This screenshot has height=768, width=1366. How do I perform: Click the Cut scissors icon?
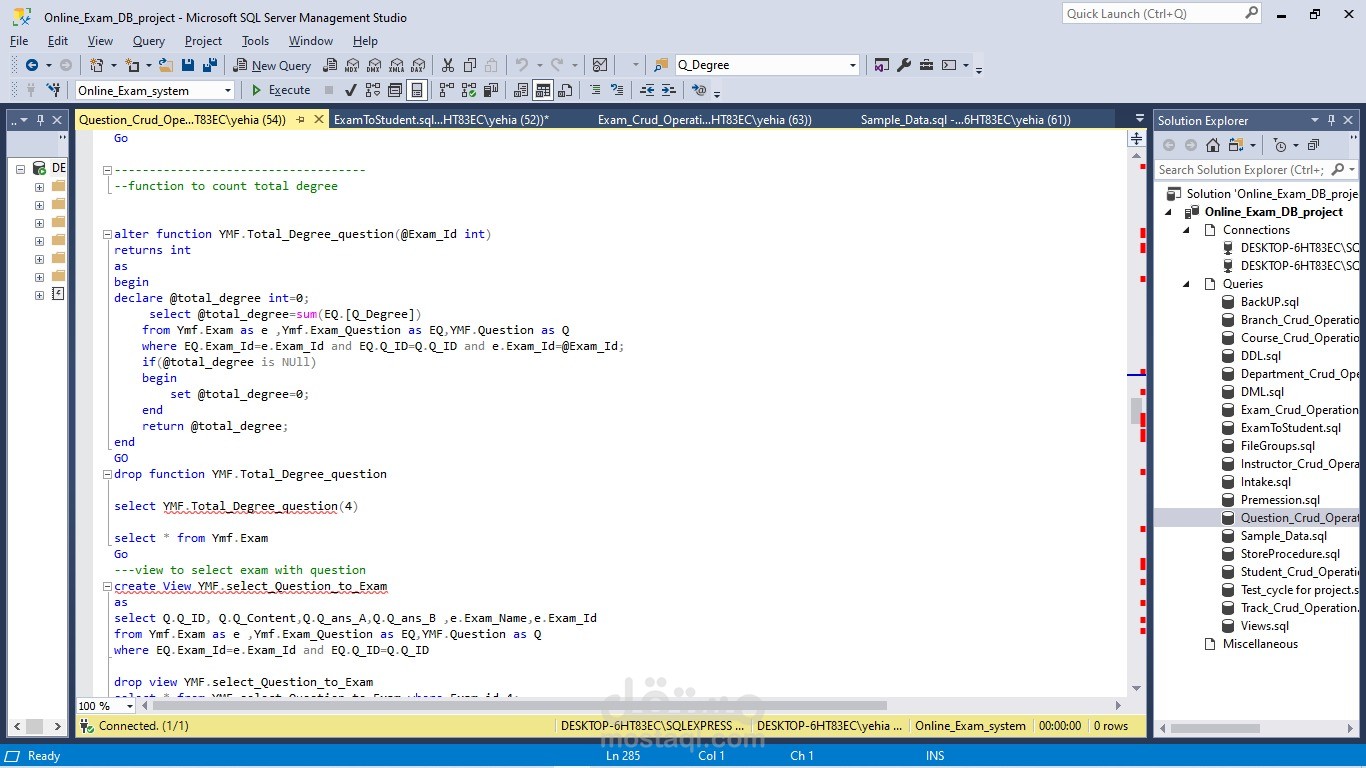[x=447, y=65]
